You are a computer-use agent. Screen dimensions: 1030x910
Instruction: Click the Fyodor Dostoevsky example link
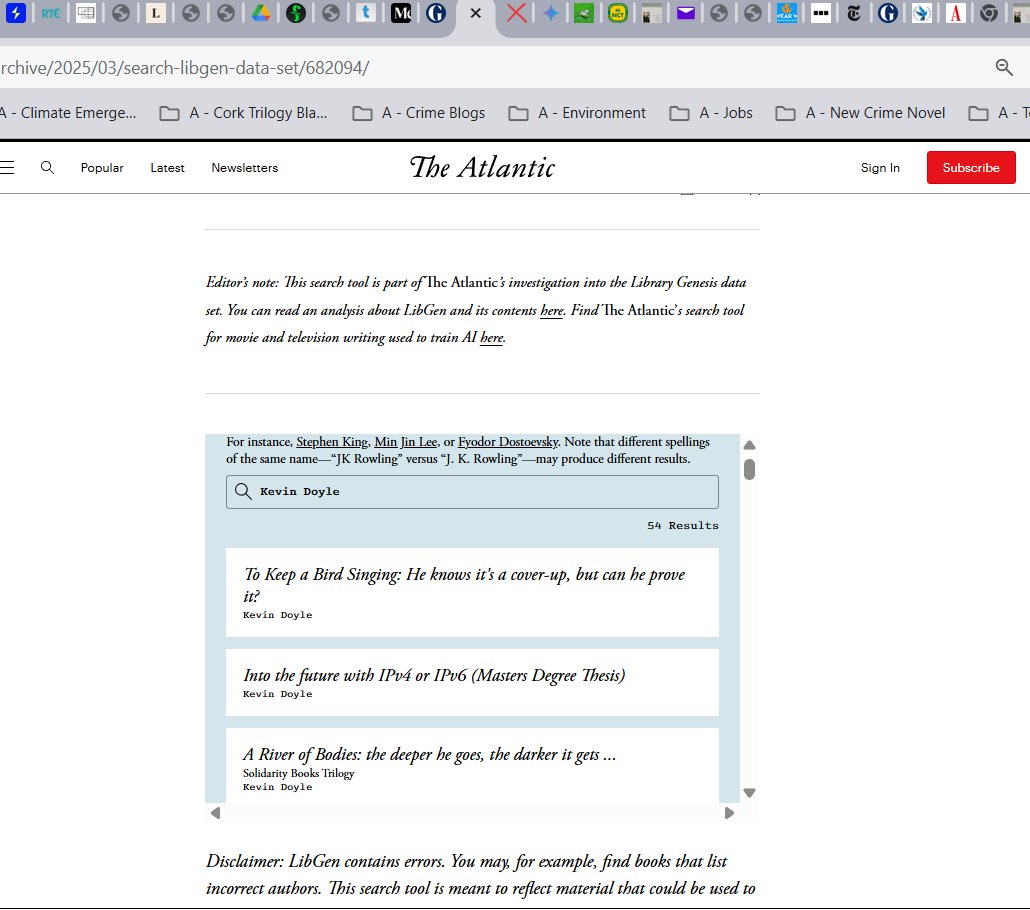click(x=508, y=442)
